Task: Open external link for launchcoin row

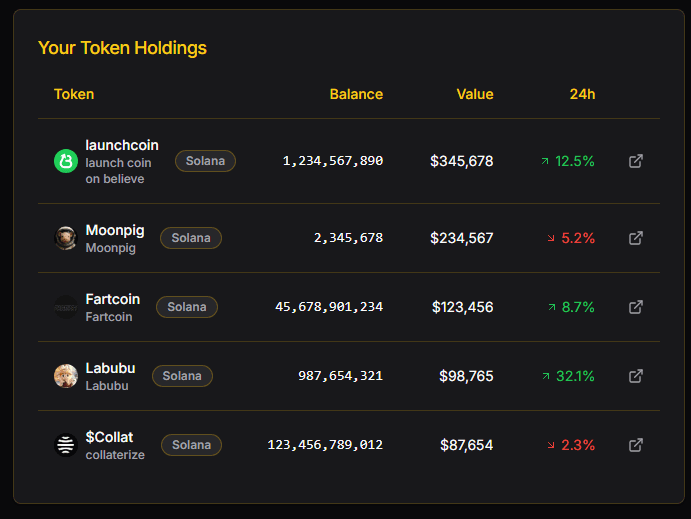Action: coord(635,161)
